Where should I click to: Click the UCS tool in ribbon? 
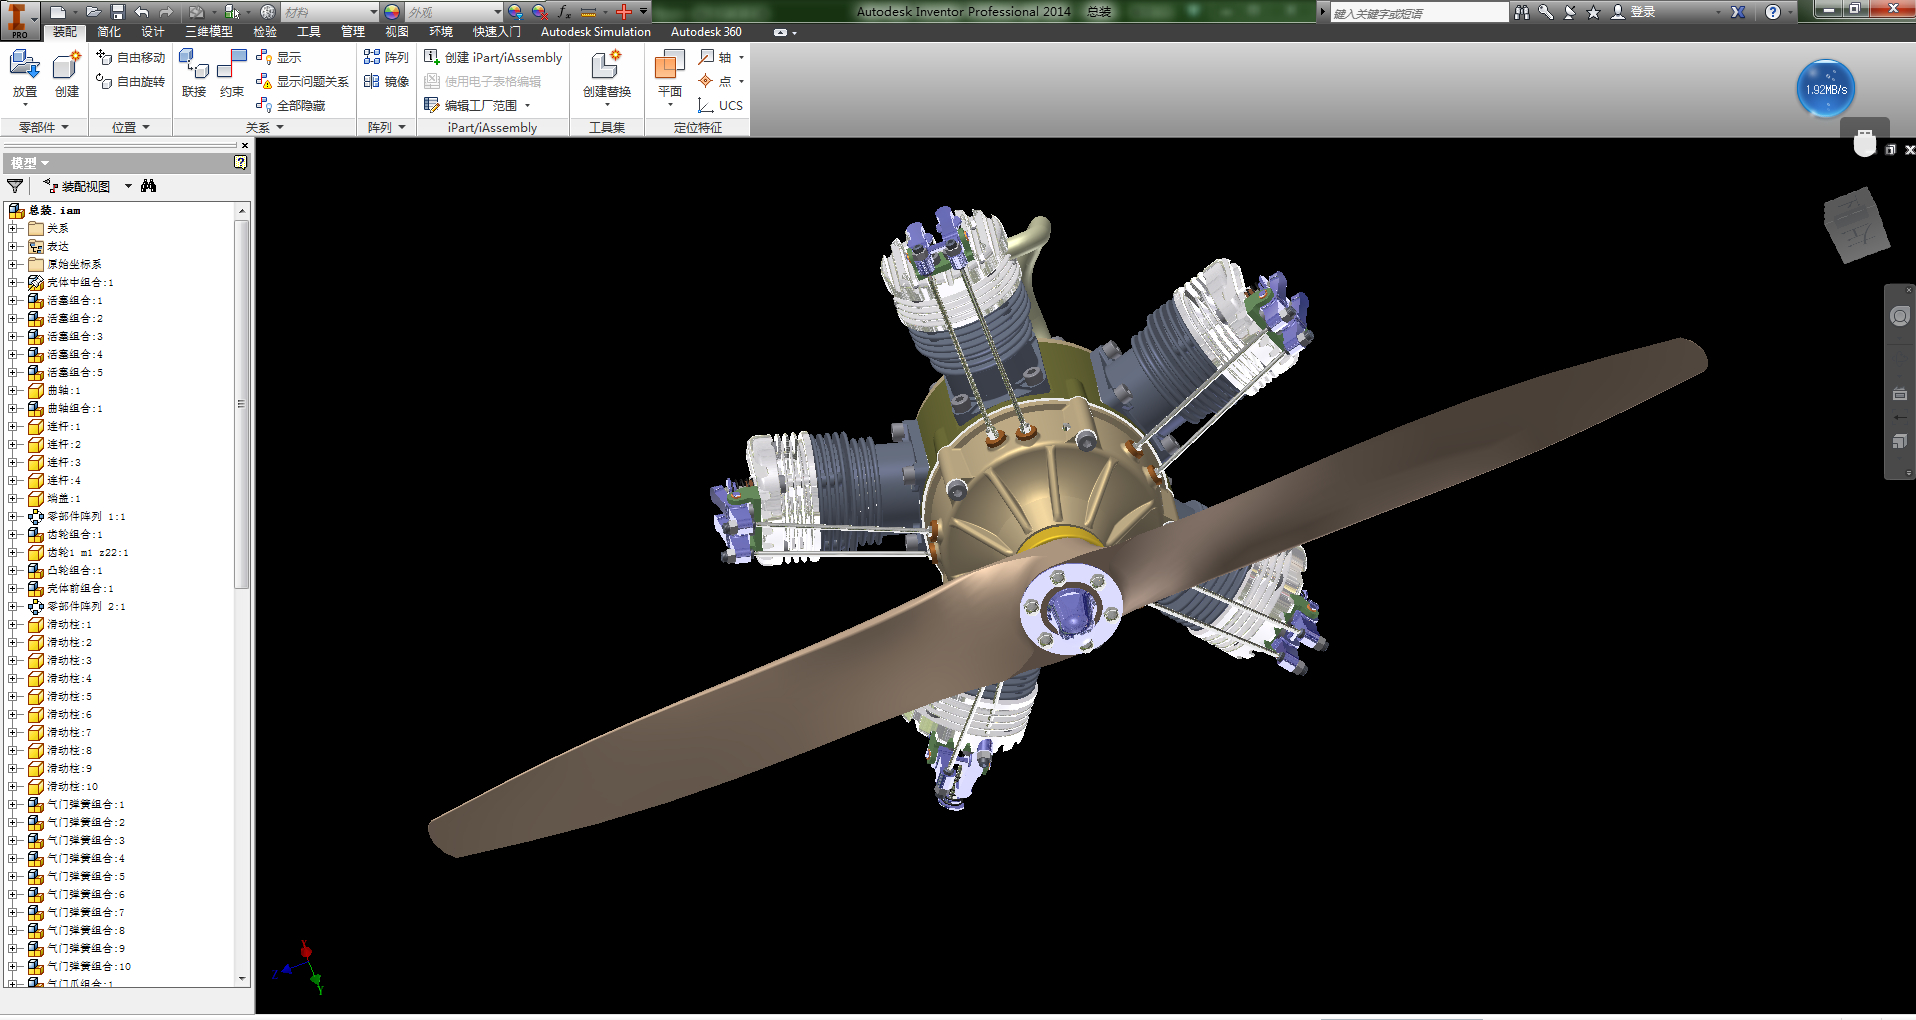(x=721, y=105)
